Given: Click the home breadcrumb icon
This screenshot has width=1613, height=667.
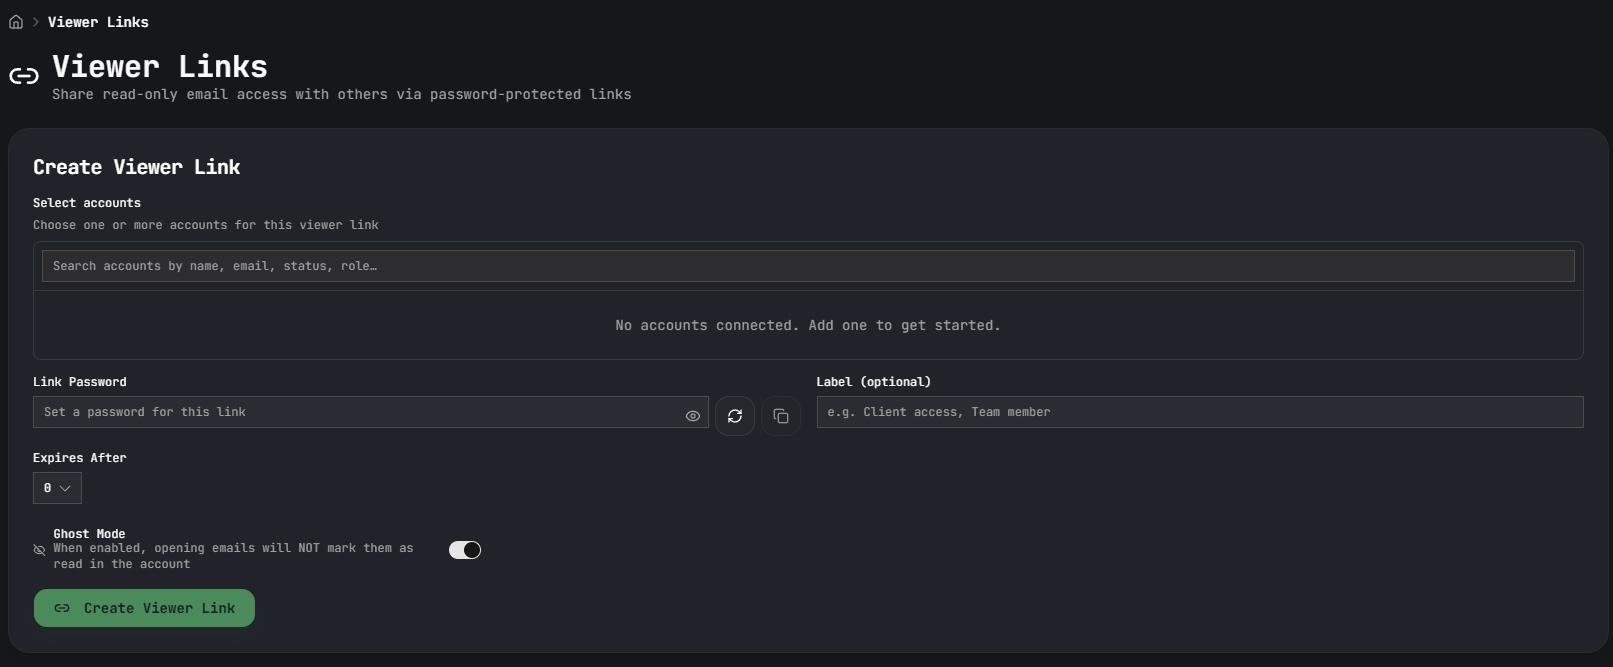Looking at the screenshot, I should pos(16,22).
